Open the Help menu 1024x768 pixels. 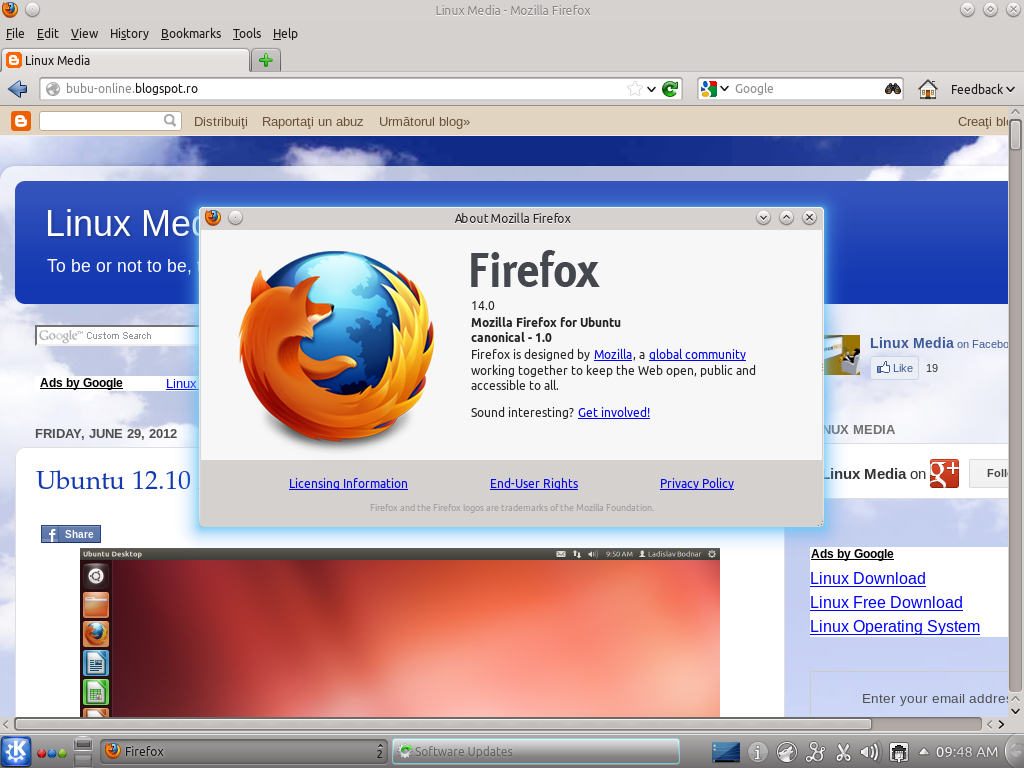point(285,33)
